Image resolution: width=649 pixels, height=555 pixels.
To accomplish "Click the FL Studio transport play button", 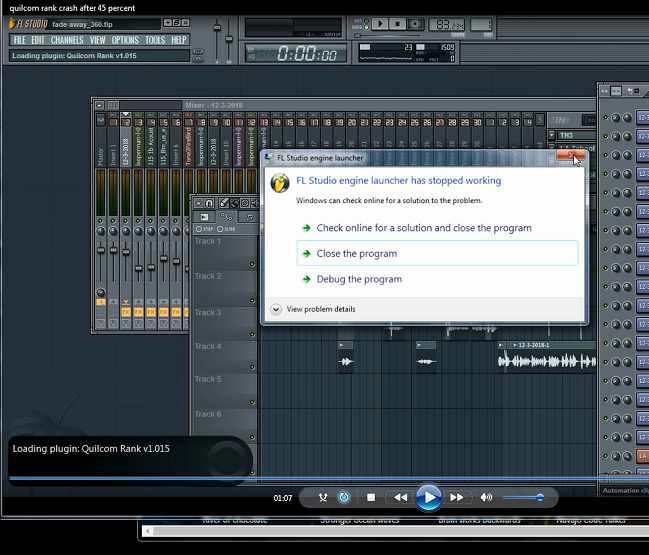I will 379,23.
